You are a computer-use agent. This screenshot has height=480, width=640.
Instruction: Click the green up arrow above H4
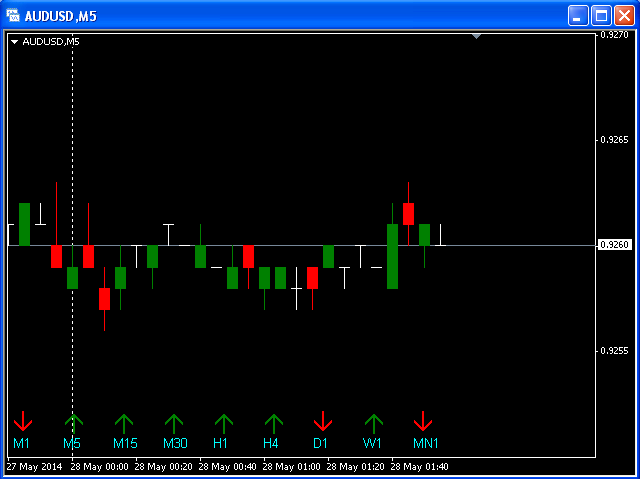[274, 424]
